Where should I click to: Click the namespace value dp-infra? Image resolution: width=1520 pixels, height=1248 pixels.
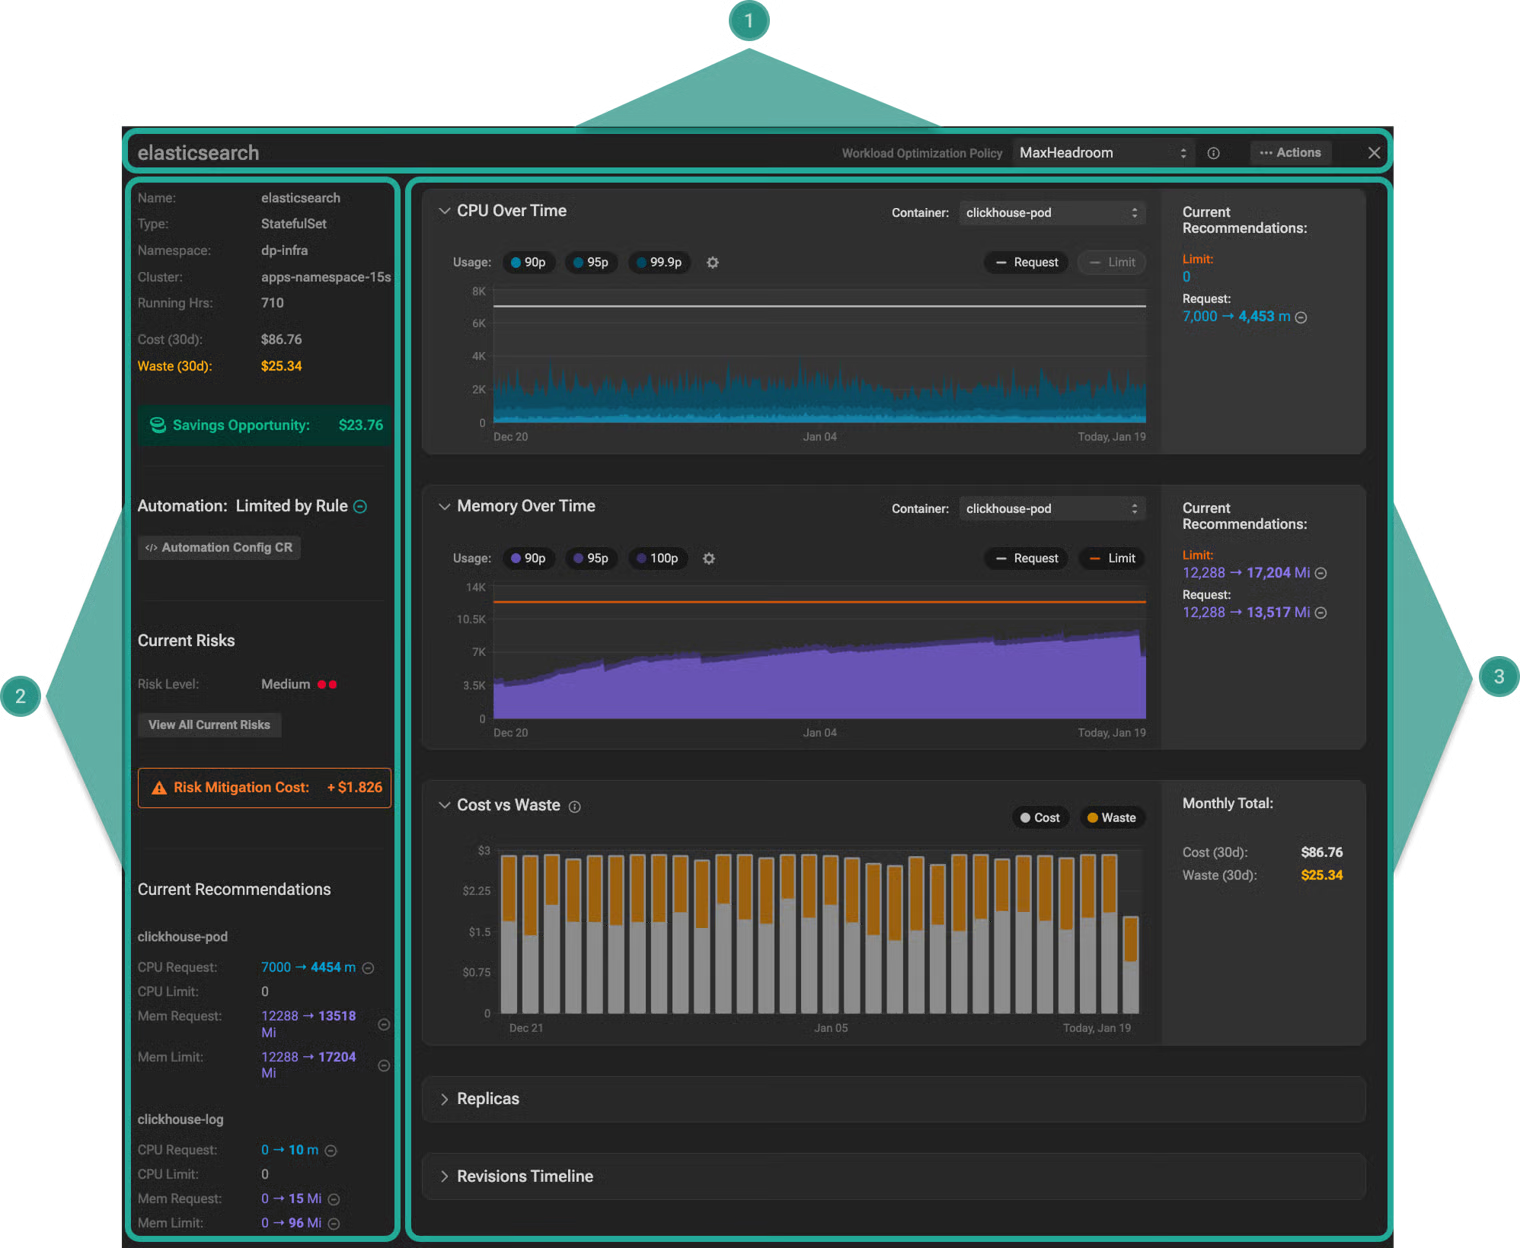[284, 251]
